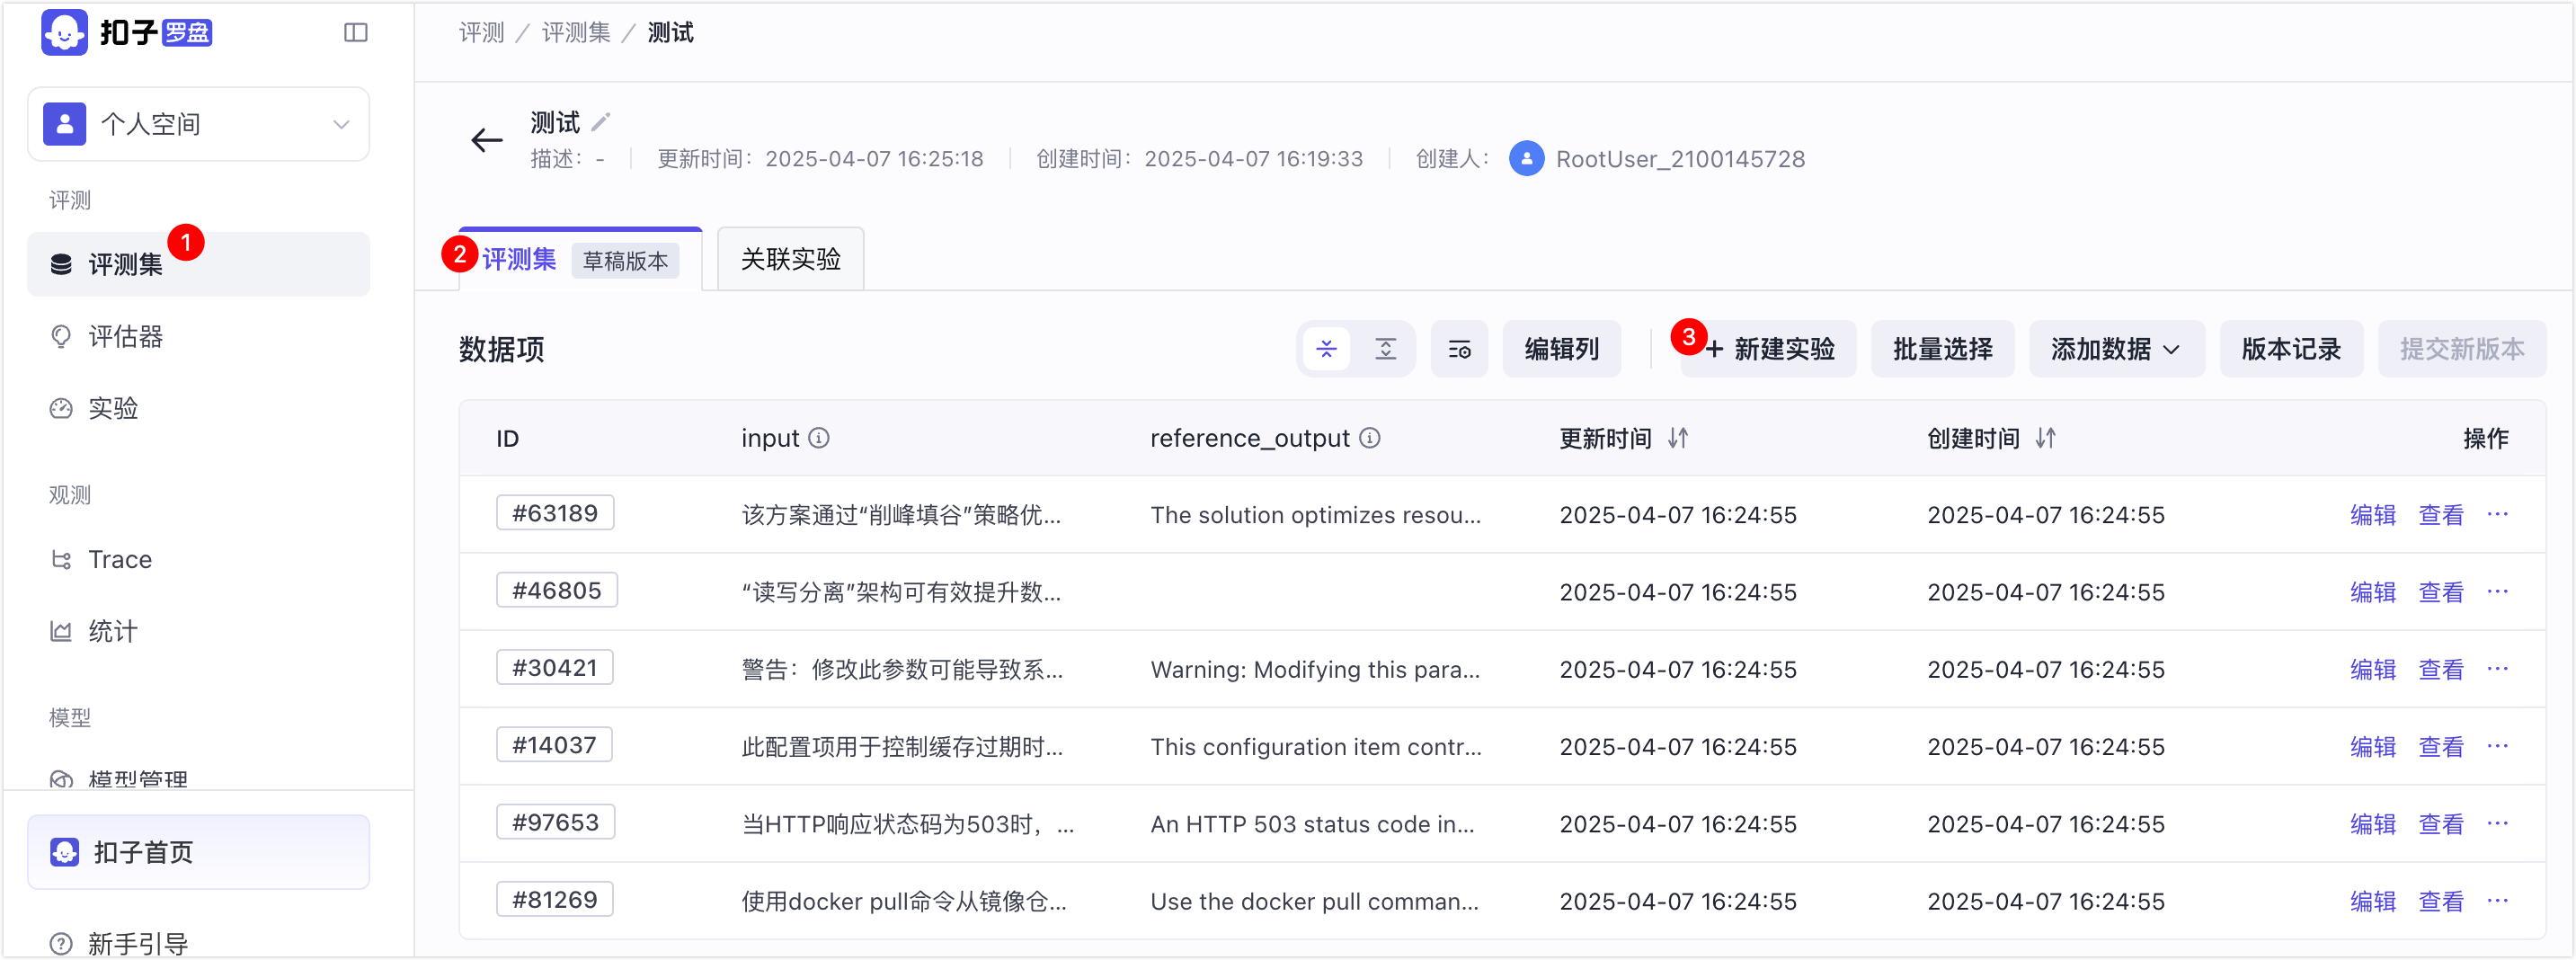Open more options for row #63189
Viewport: 2576px width, 960px height.
(2497, 514)
